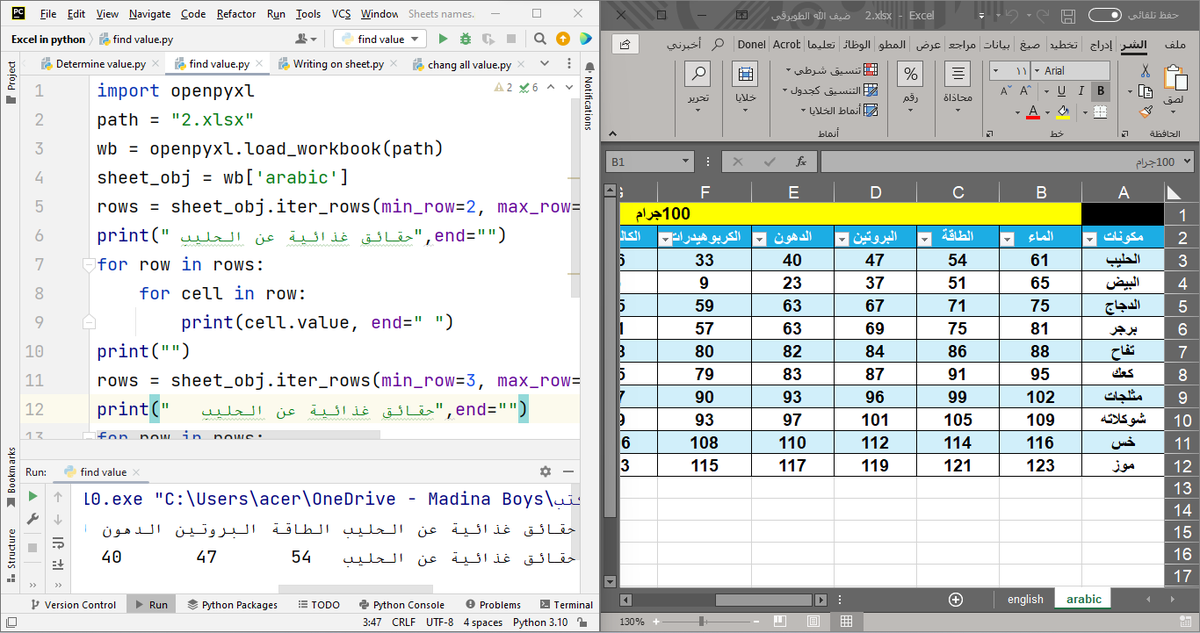The height and width of the screenshot is (633, 1200).
Task: Apply Italic formatting in Excel
Action: [x=1082, y=91]
